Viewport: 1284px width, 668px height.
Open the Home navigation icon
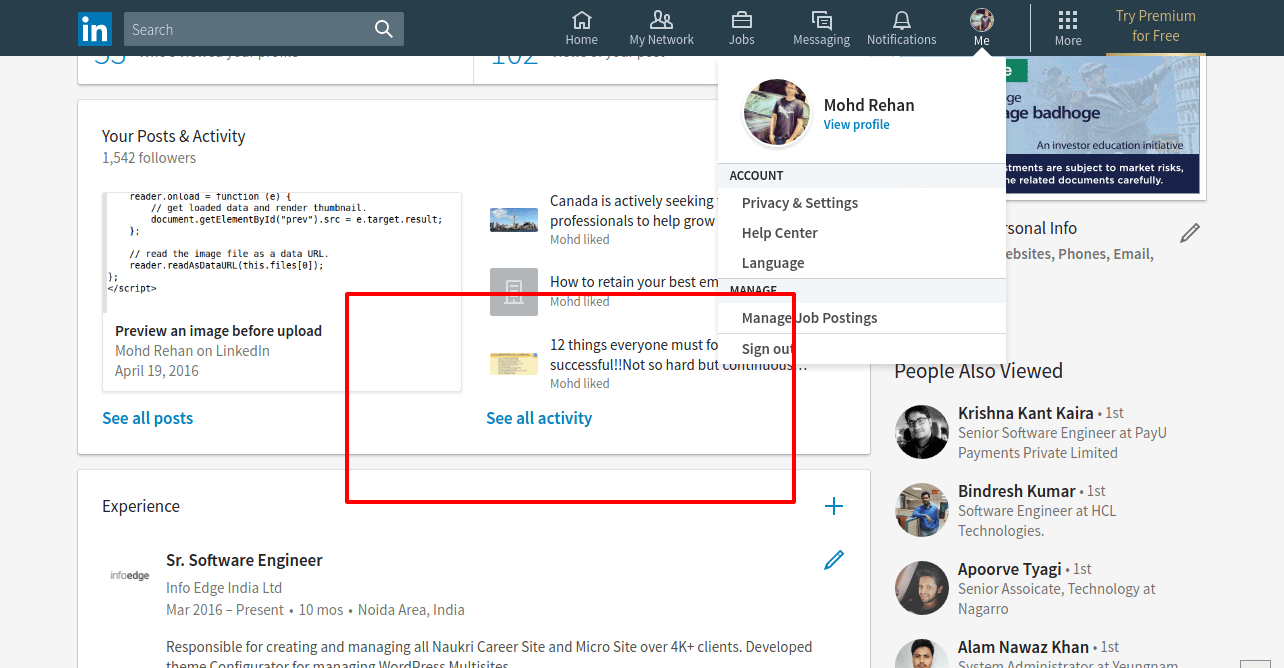pos(581,28)
